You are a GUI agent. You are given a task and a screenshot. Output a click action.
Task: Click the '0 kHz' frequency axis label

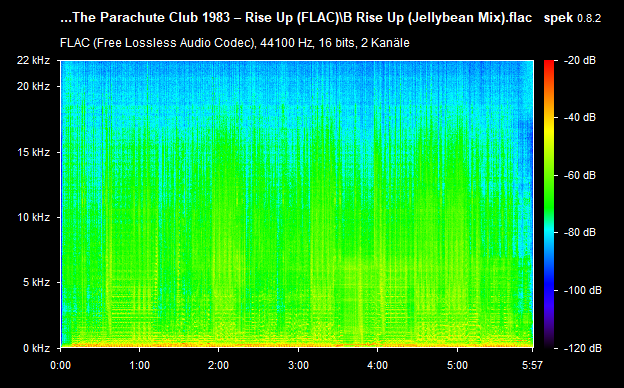click(36, 349)
